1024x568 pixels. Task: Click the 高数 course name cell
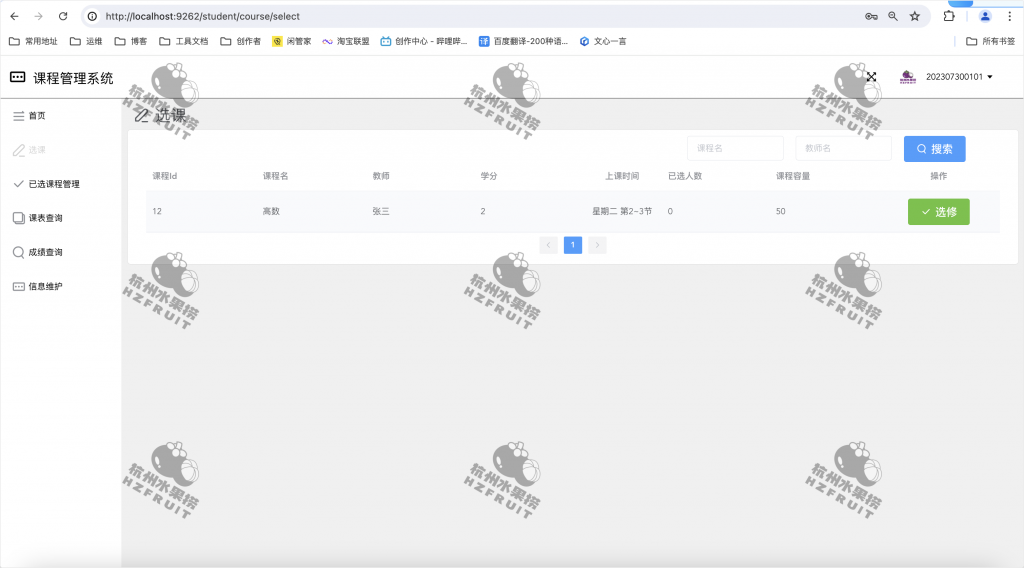coord(271,212)
